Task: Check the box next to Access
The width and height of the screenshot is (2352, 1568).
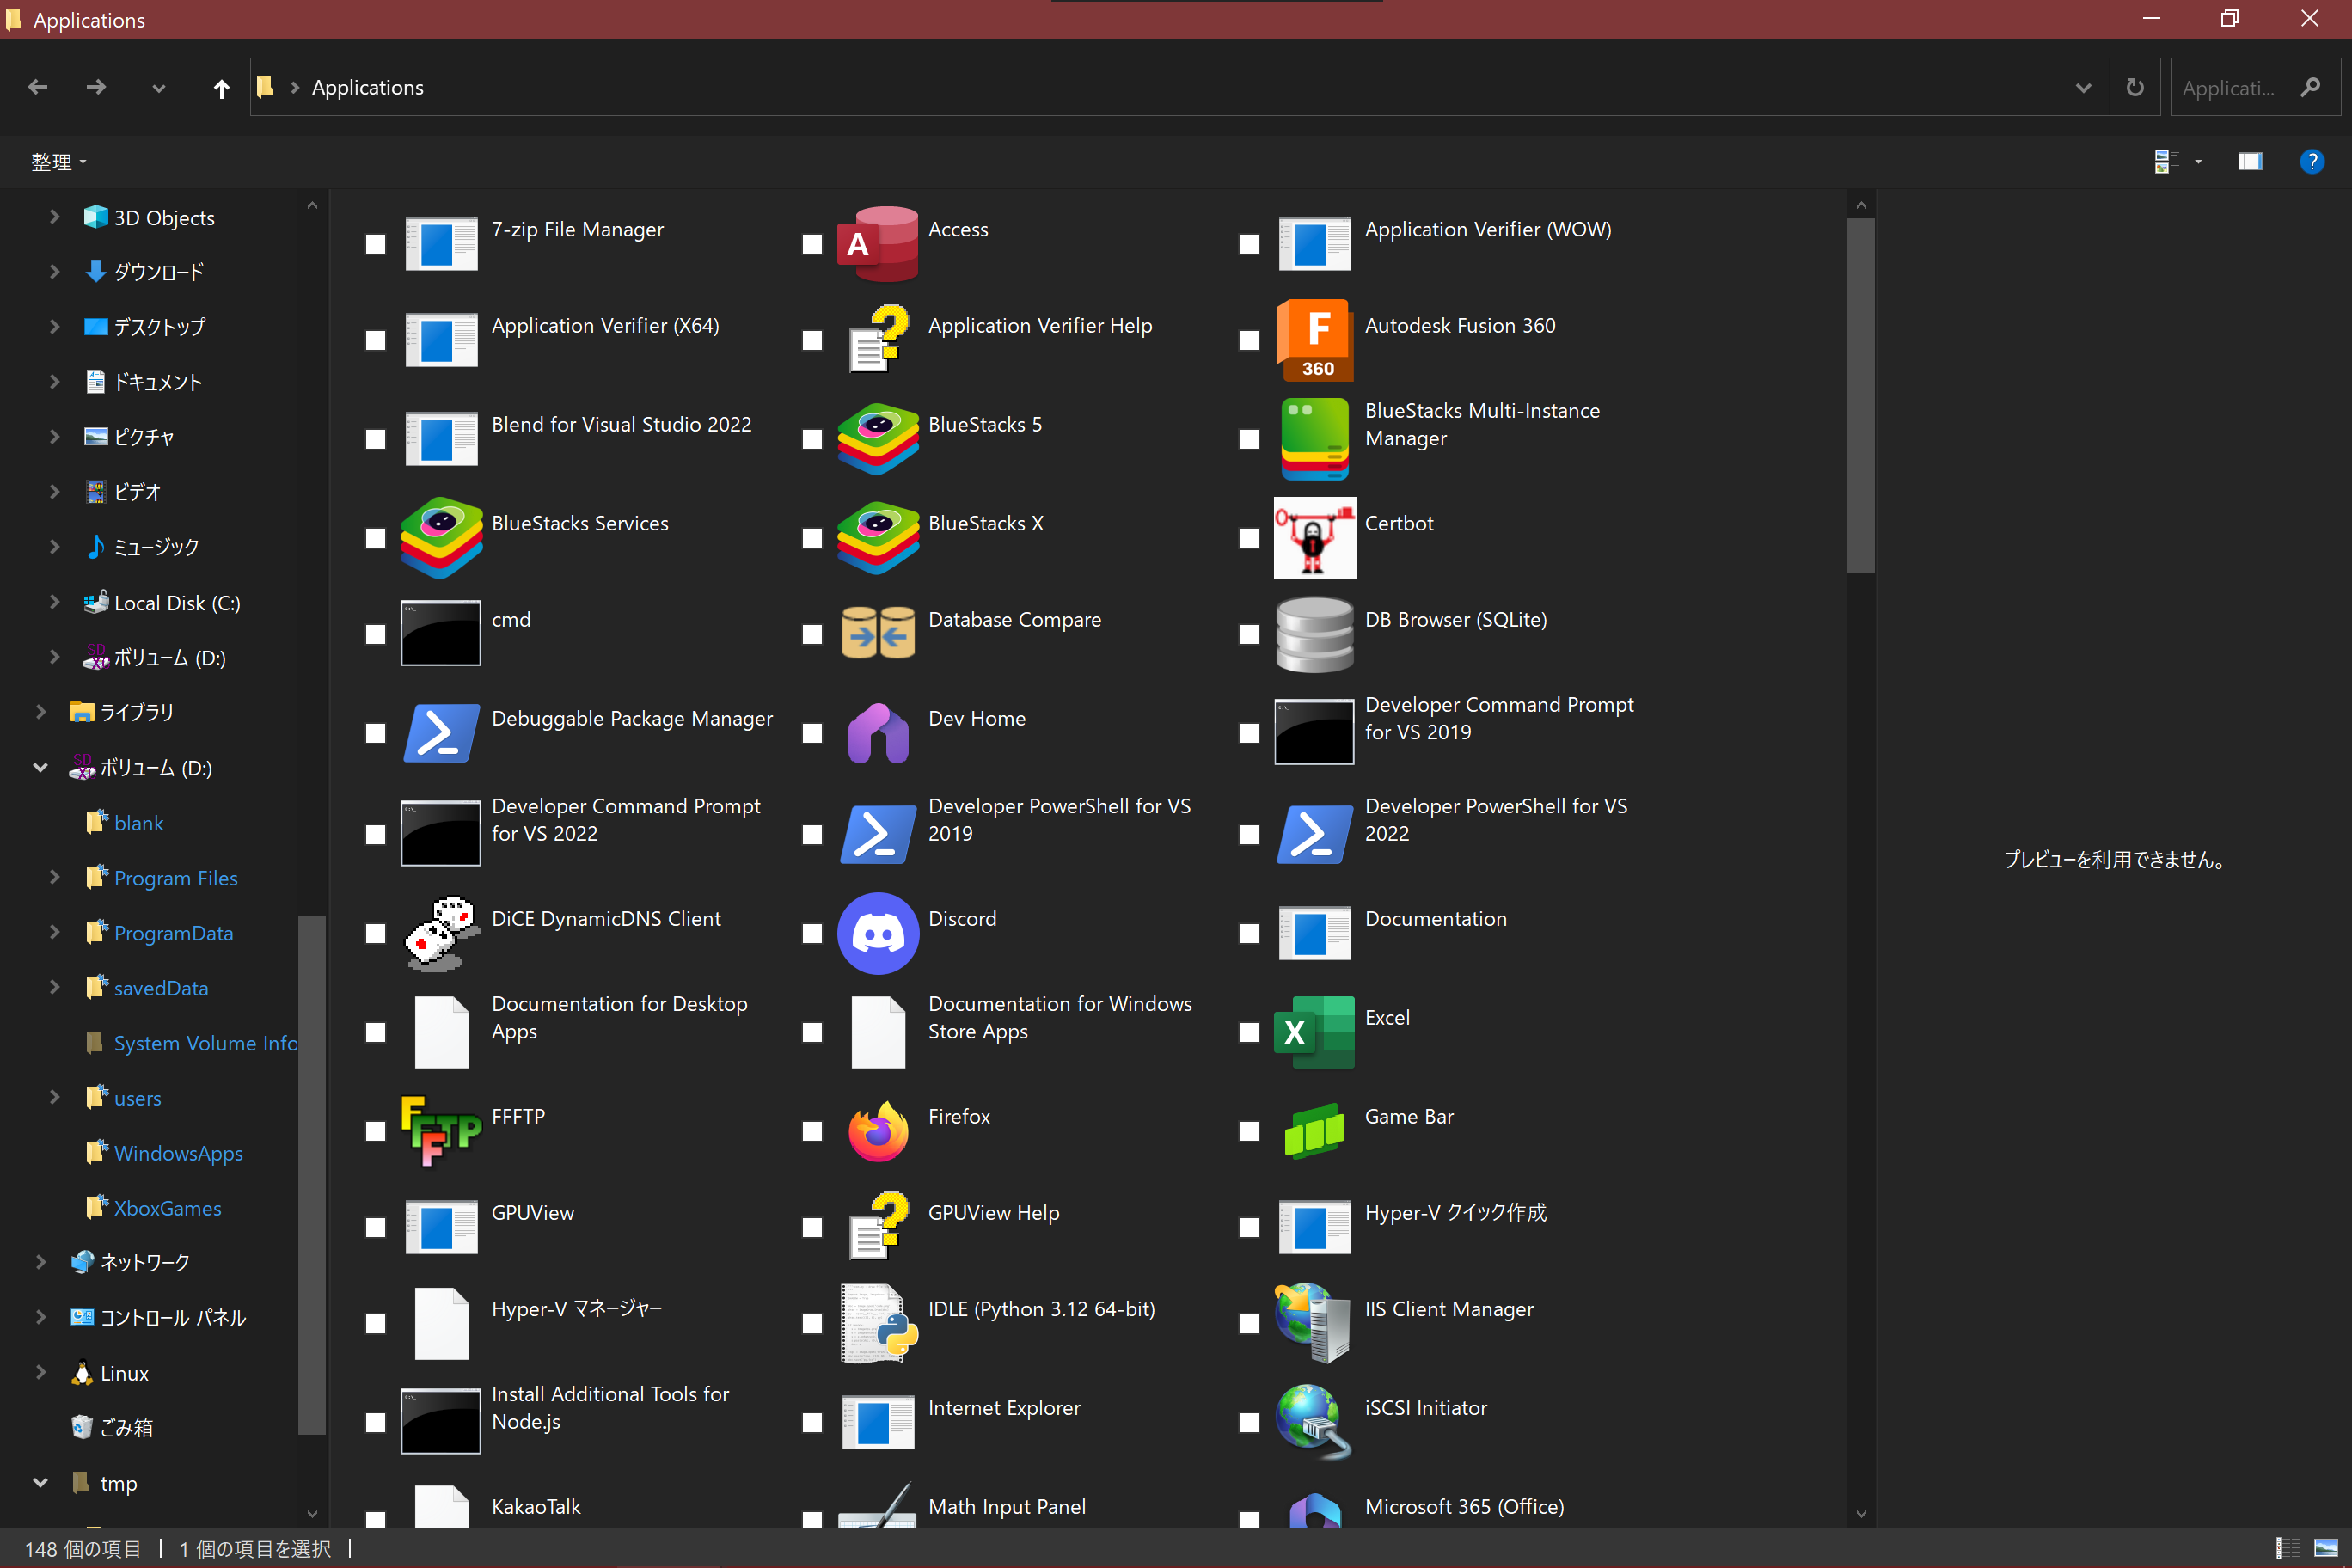Action: [x=812, y=244]
